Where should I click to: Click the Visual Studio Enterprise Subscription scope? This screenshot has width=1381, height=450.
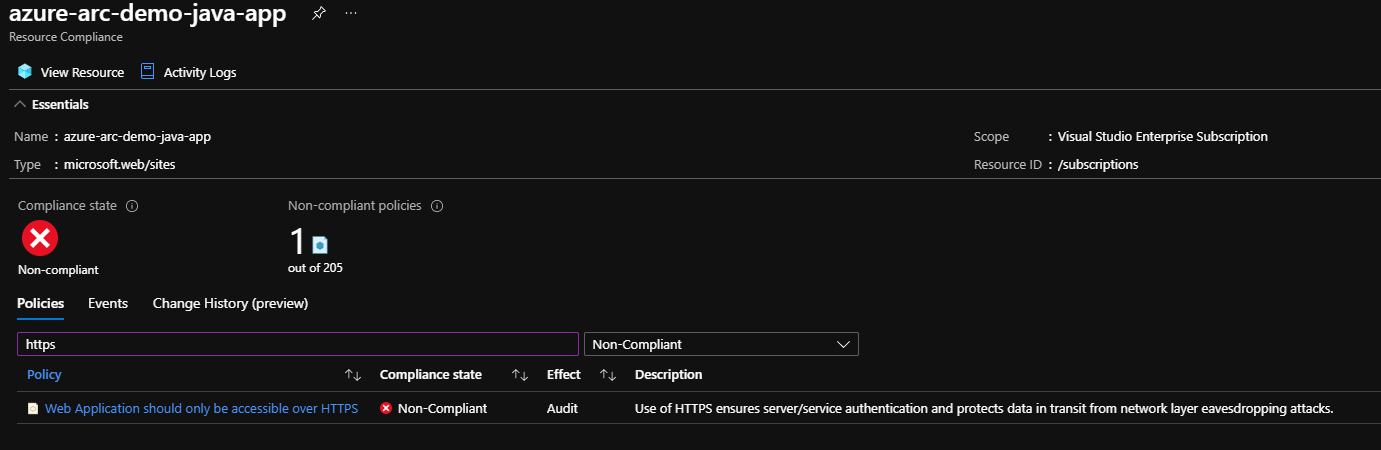[x=1163, y=137]
